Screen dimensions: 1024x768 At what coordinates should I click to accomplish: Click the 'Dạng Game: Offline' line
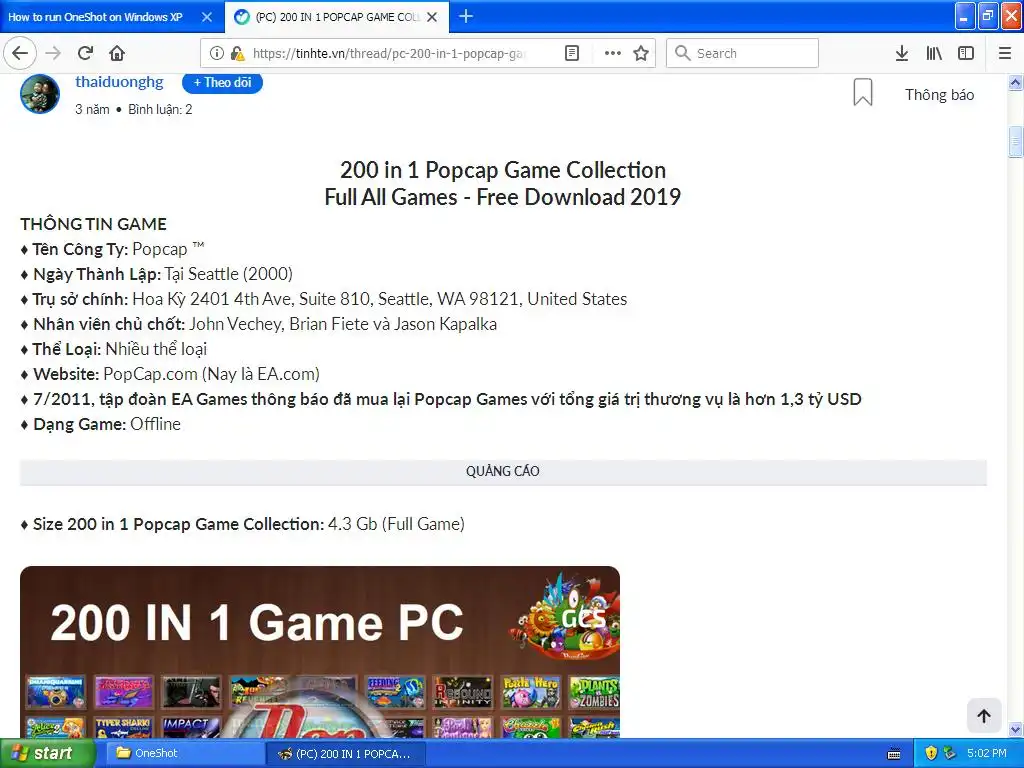101,424
